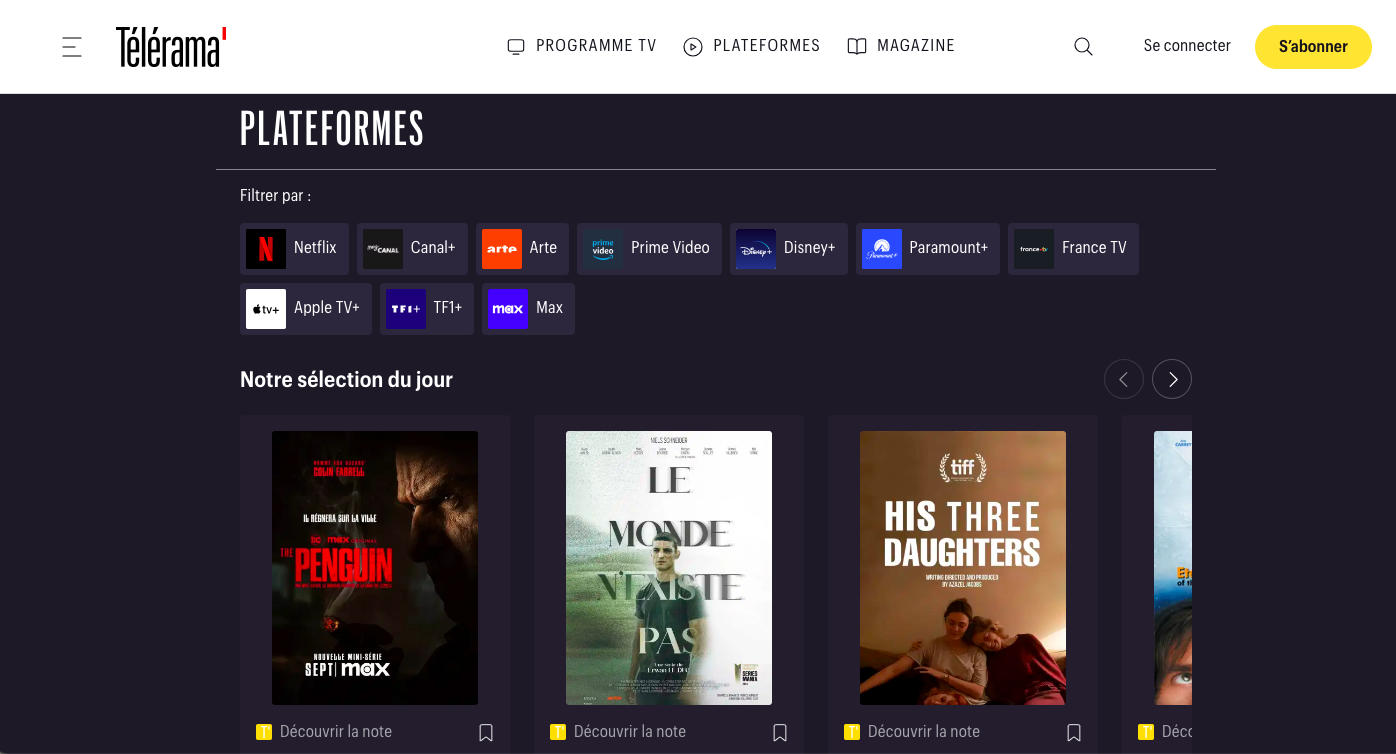Screen dimensions: 1396x754
Task: Open Le Monde n'existe pas poster
Action: (x=669, y=568)
